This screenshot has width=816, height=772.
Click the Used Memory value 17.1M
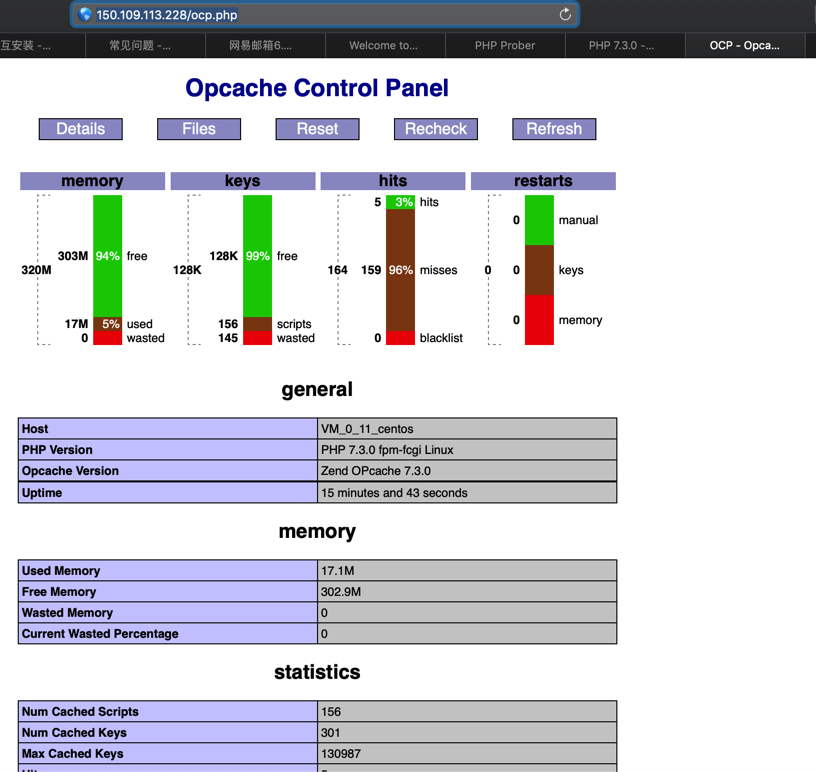(467, 571)
